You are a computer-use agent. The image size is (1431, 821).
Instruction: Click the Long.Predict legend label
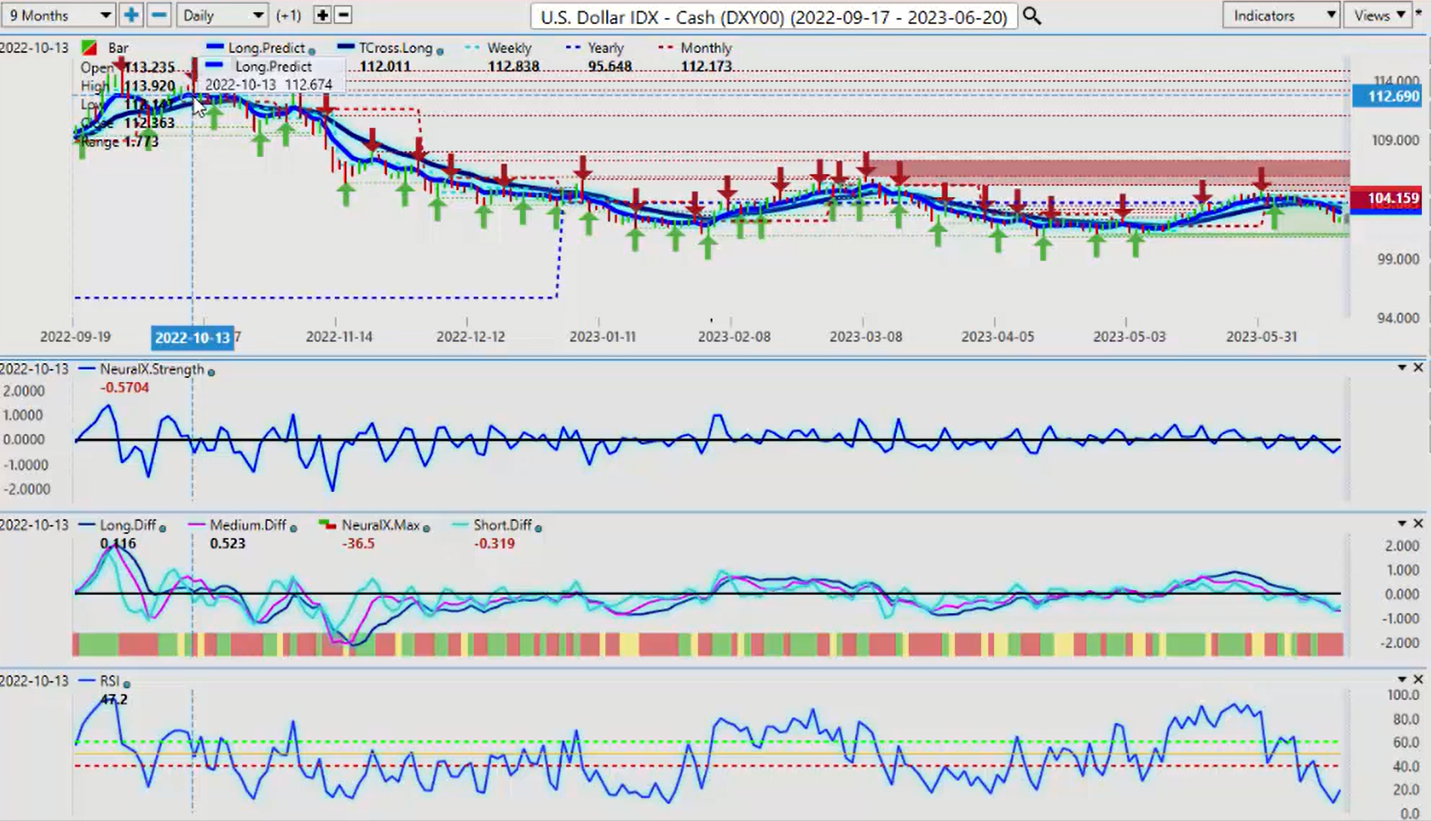pos(267,48)
